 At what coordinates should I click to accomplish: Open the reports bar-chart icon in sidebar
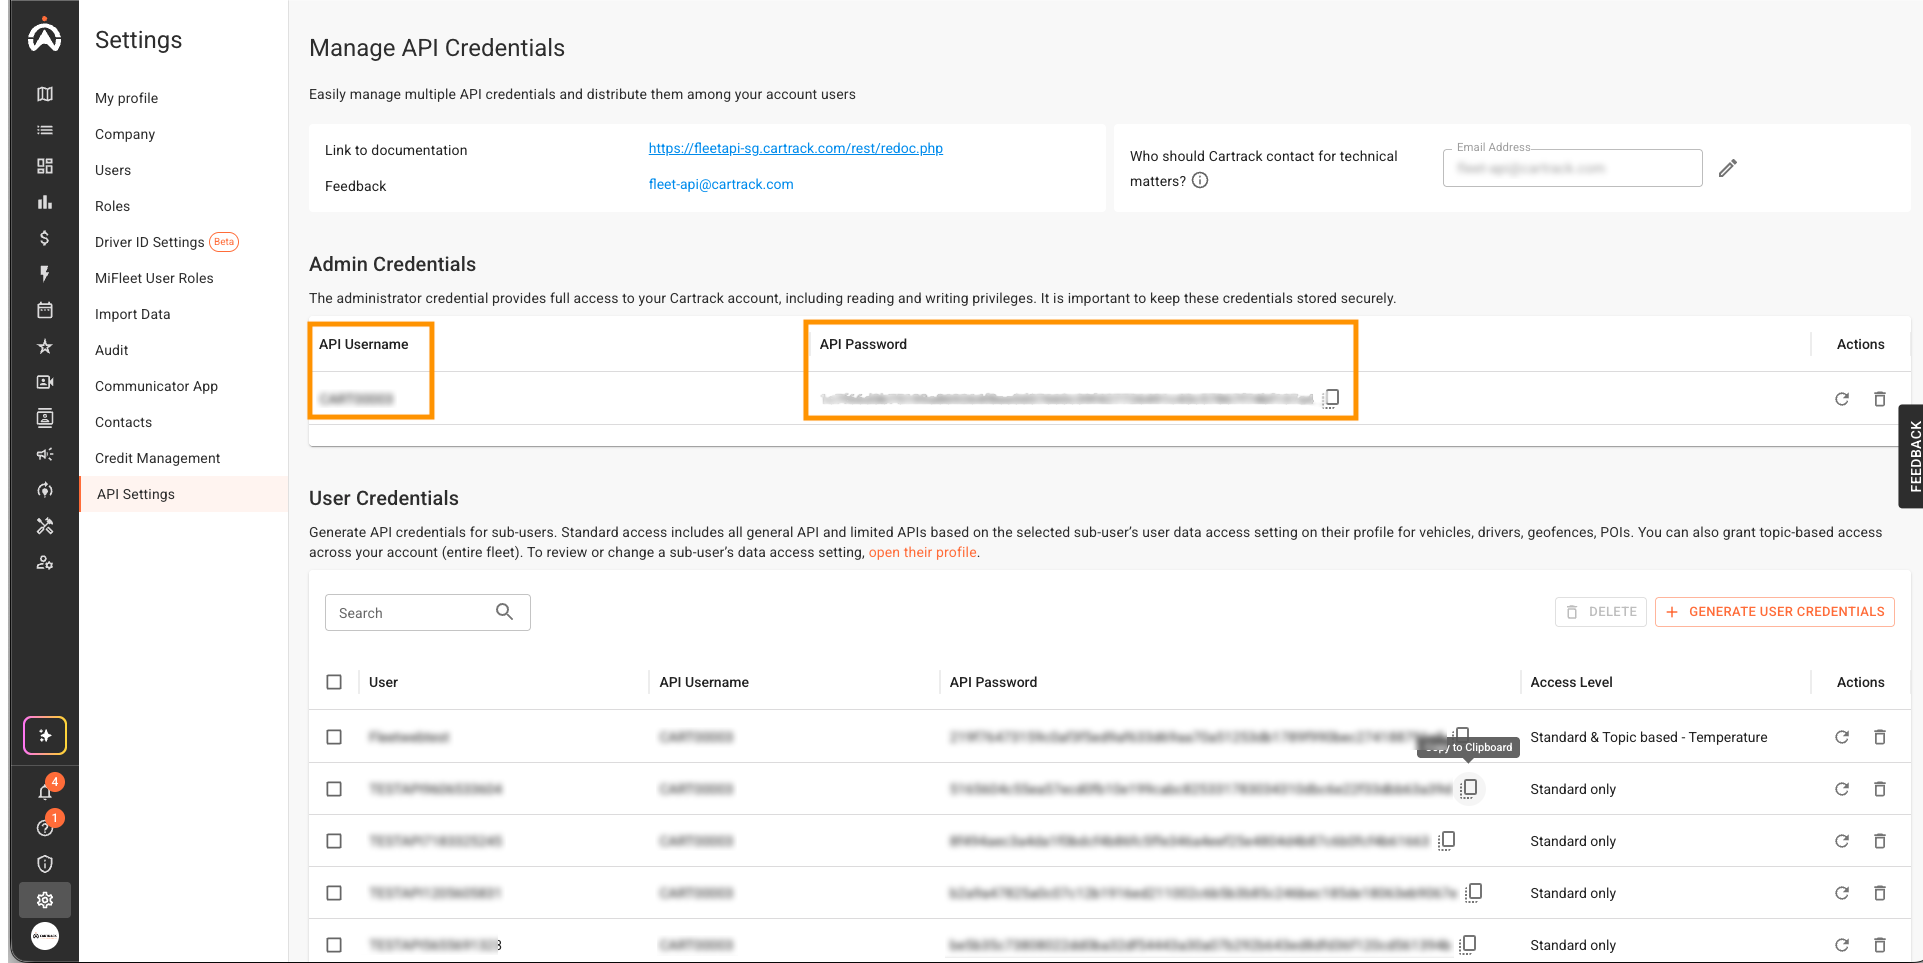(44, 201)
